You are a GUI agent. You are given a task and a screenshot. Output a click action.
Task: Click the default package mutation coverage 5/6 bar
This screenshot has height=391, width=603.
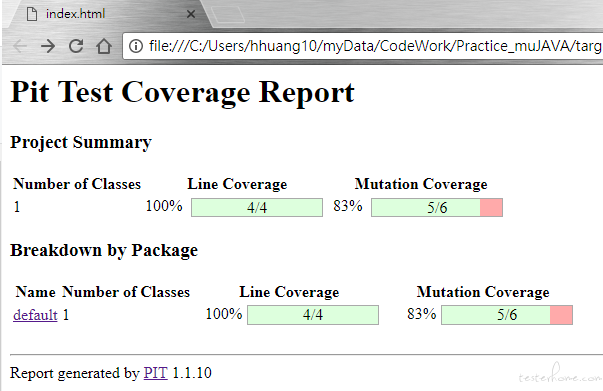pos(507,315)
